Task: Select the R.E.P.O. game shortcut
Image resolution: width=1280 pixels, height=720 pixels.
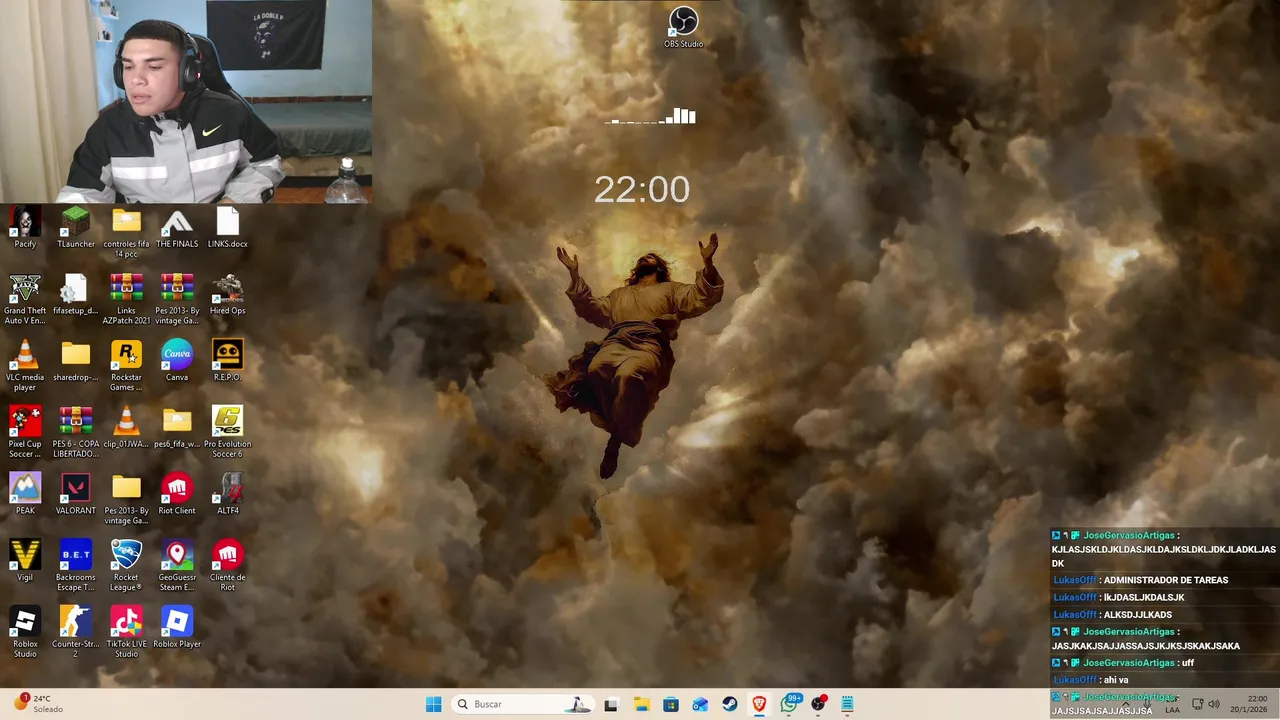Action: click(x=228, y=361)
